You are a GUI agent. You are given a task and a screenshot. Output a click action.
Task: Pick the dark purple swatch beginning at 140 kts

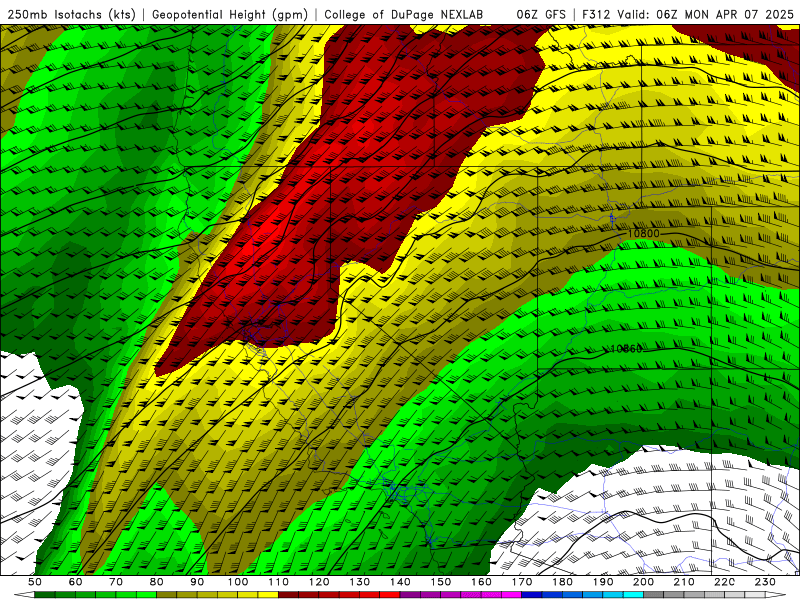click(410, 594)
